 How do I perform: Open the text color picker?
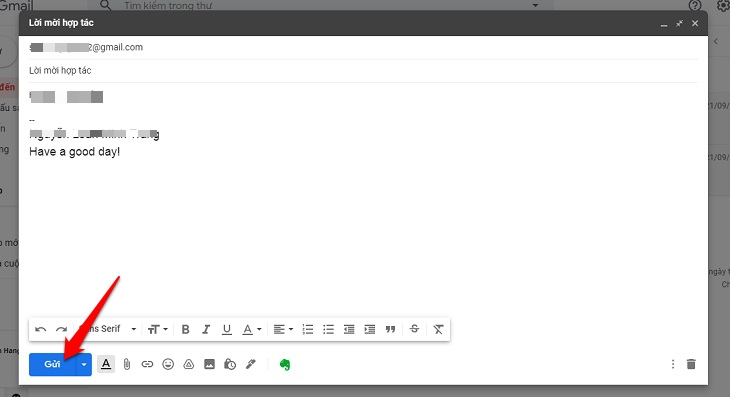pos(252,330)
